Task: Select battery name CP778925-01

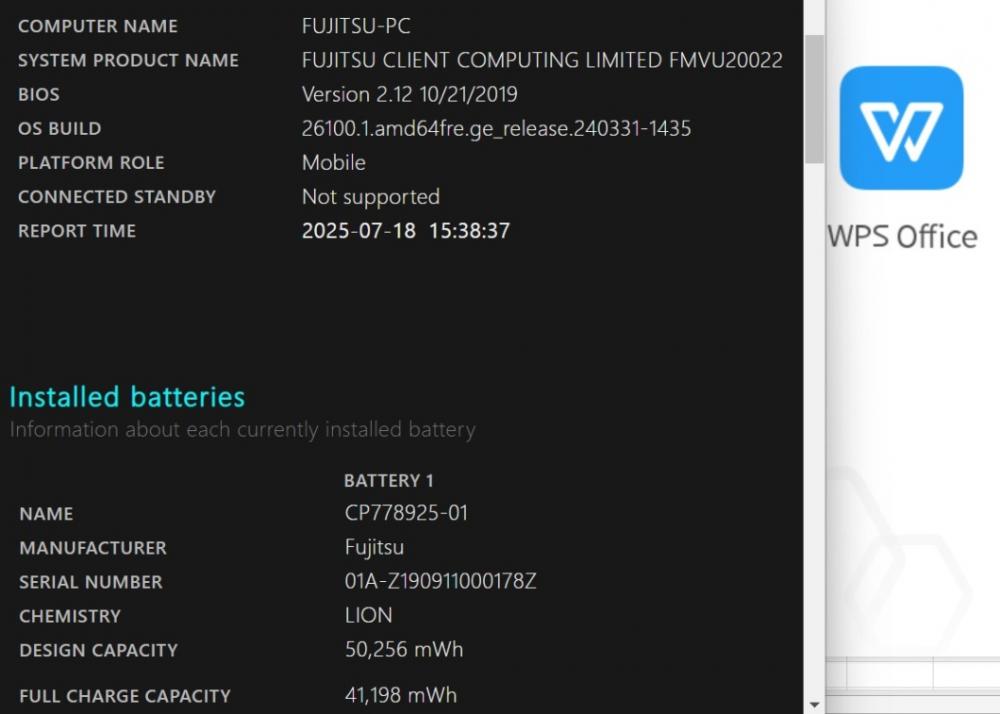Action: 406,513
